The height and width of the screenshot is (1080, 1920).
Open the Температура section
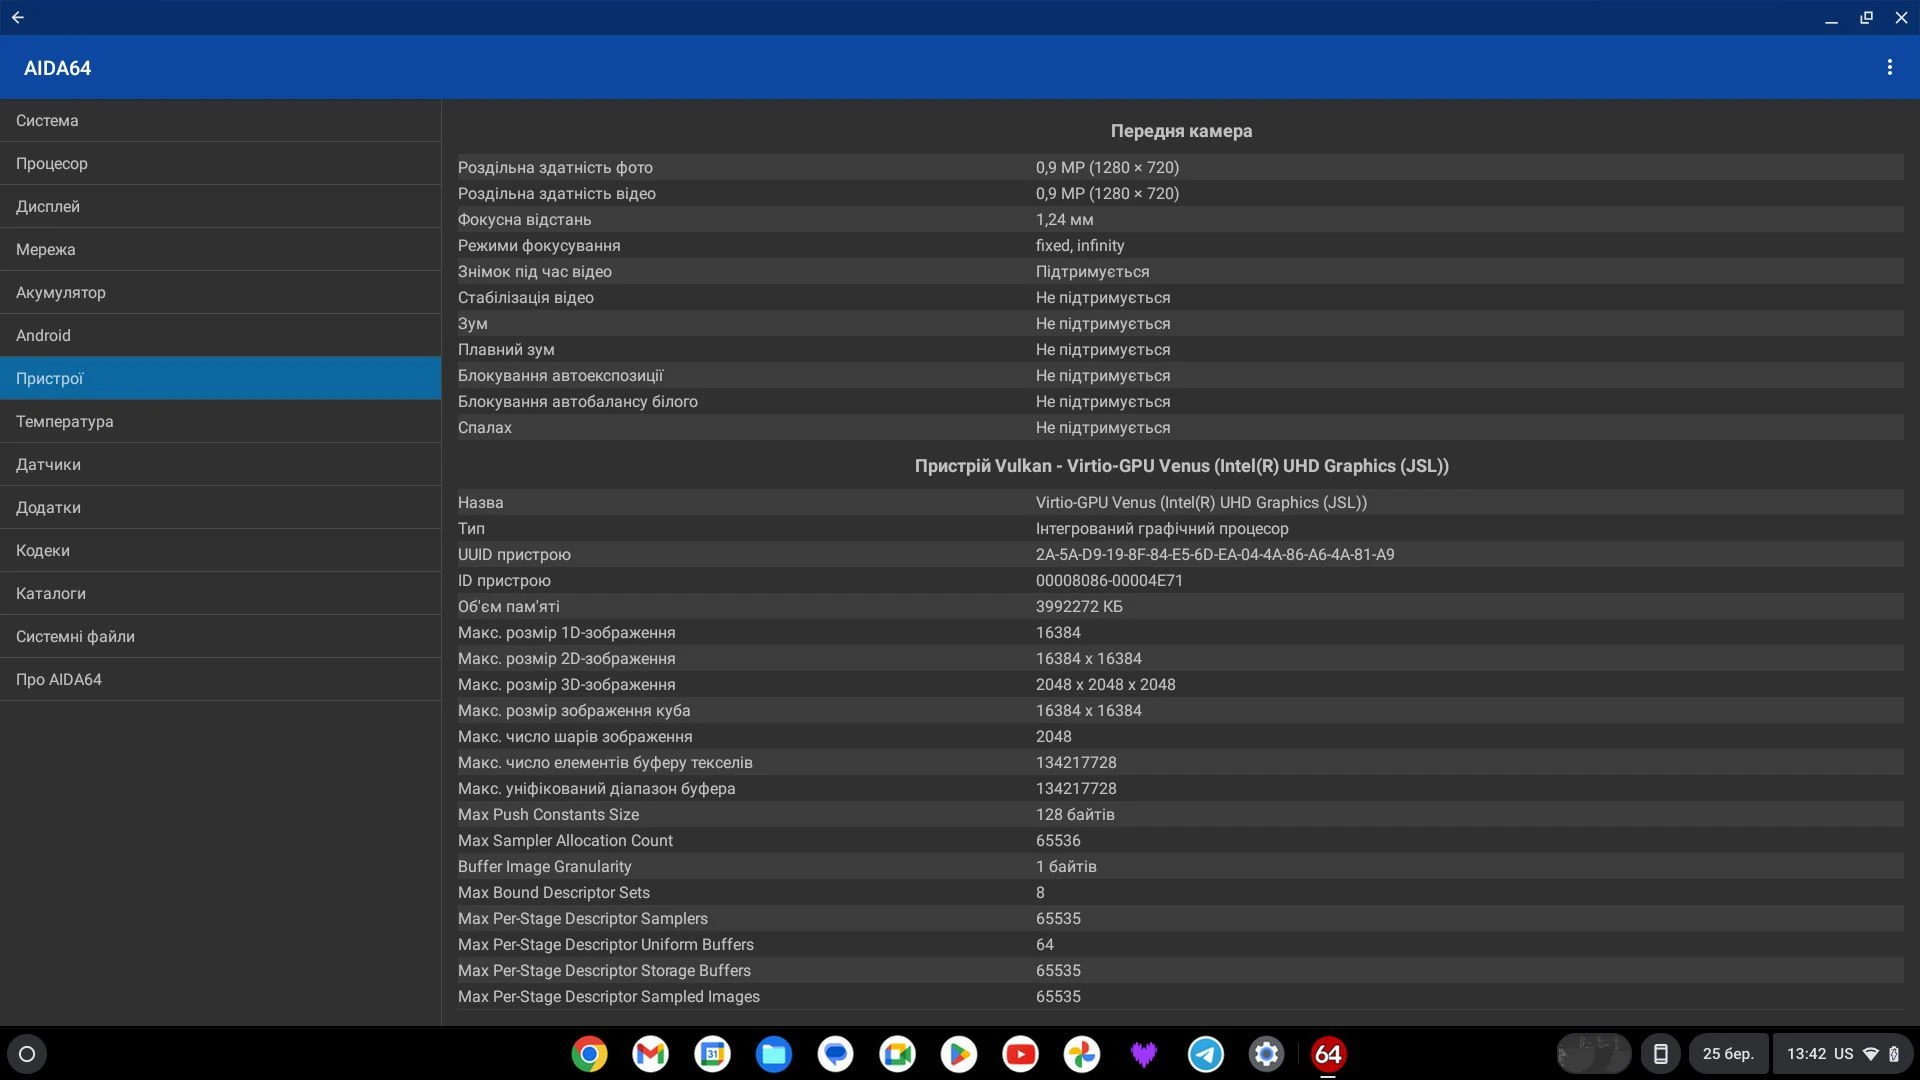point(220,421)
